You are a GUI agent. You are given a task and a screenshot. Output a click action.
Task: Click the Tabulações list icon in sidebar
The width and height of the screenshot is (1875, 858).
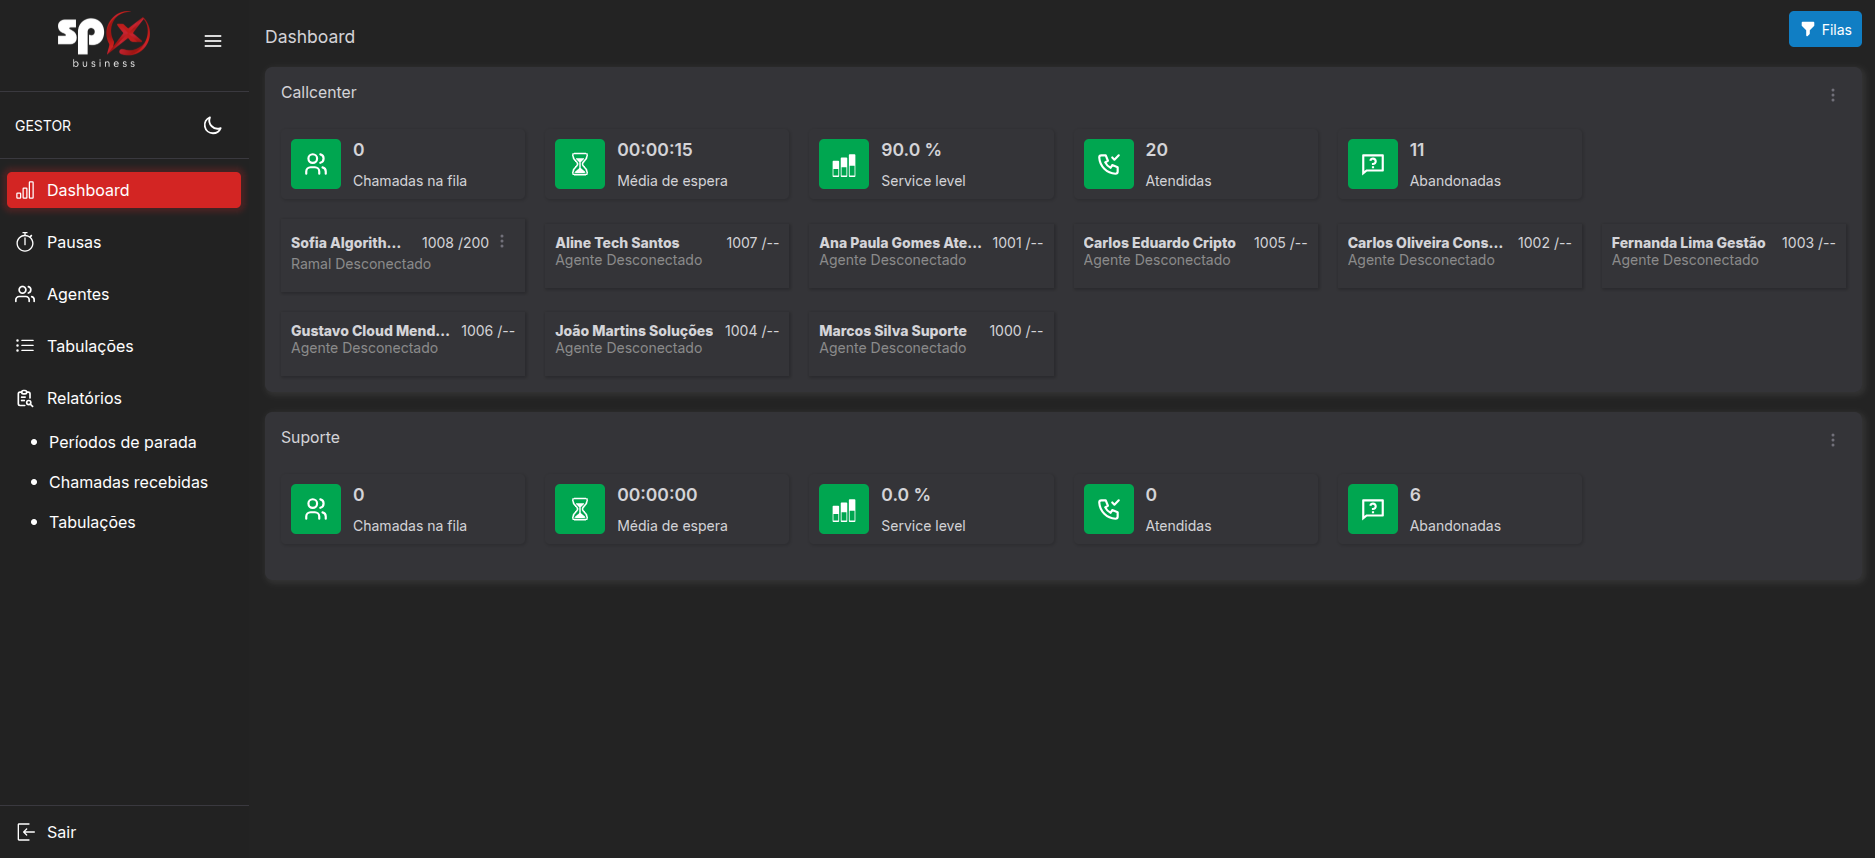point(25,346)
